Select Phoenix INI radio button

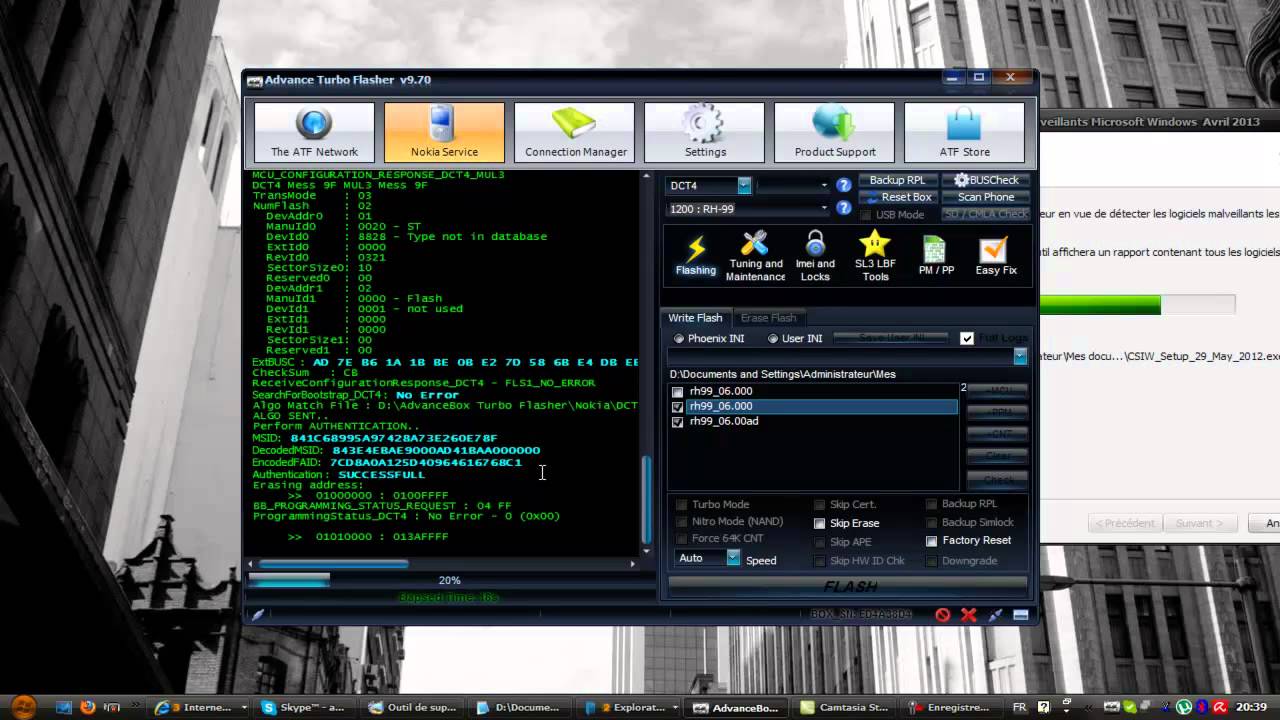(679, 339)
